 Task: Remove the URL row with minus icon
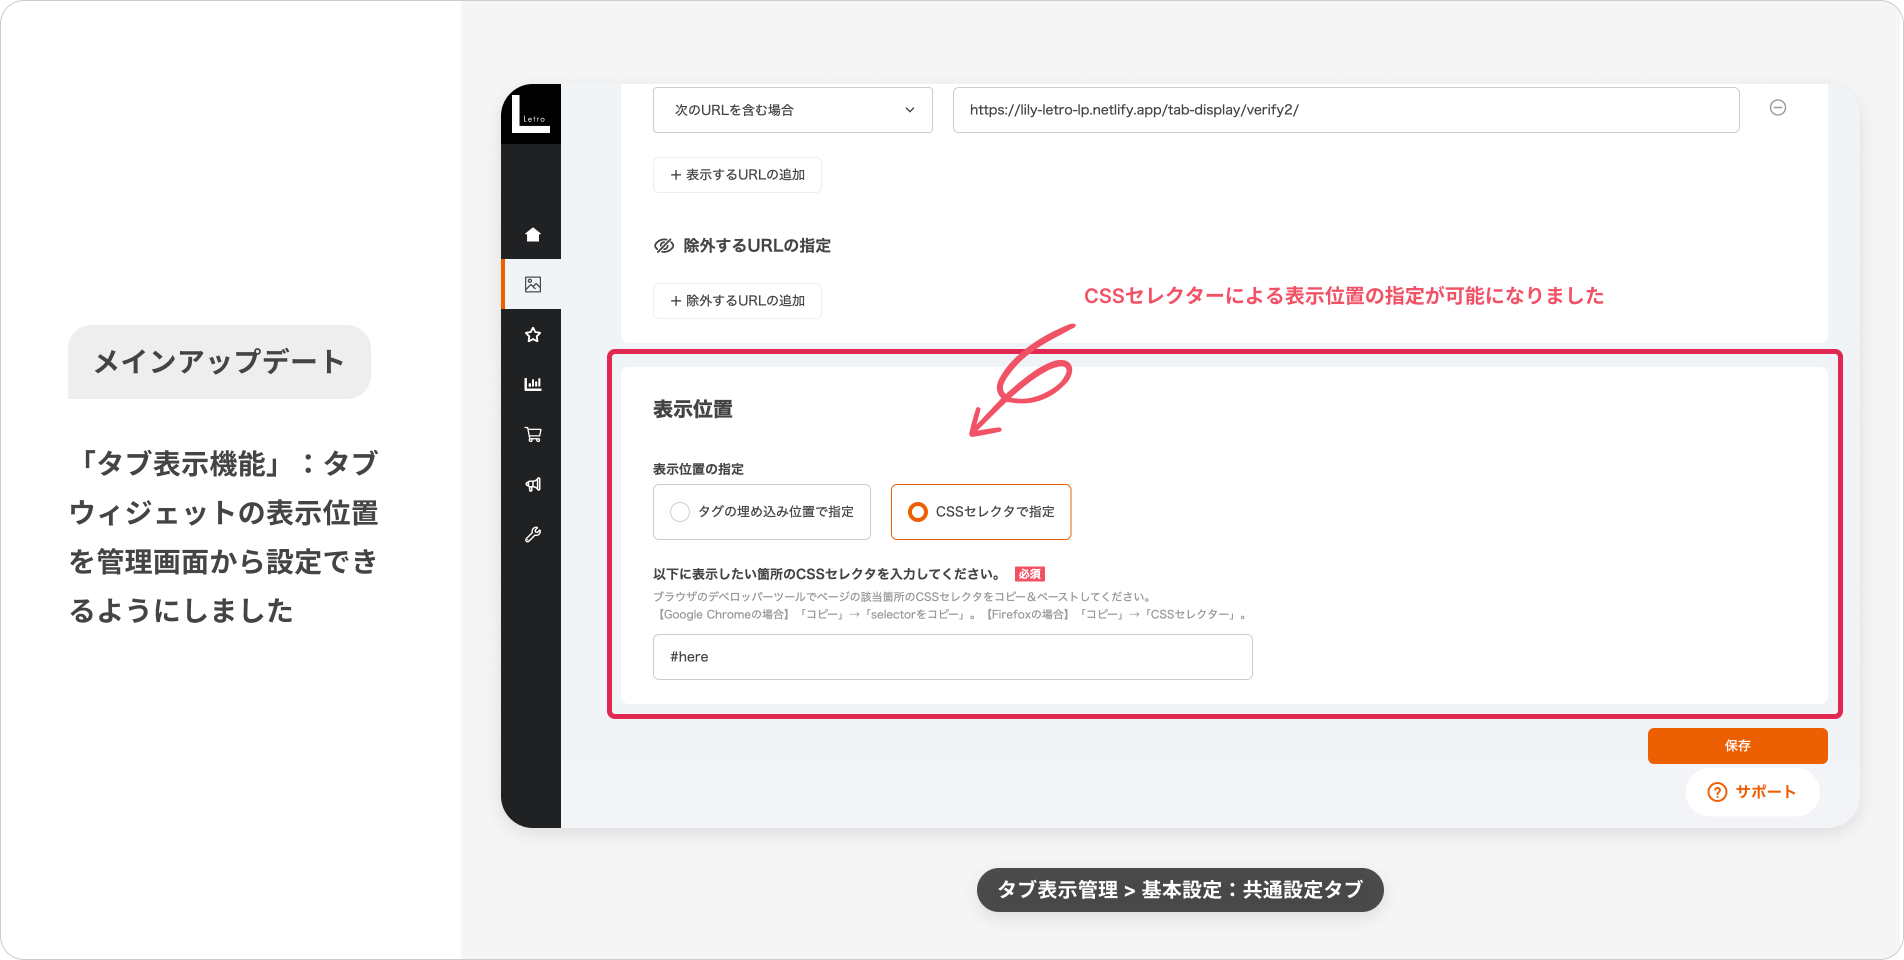pyautogui.click(x=1777, y=108)
